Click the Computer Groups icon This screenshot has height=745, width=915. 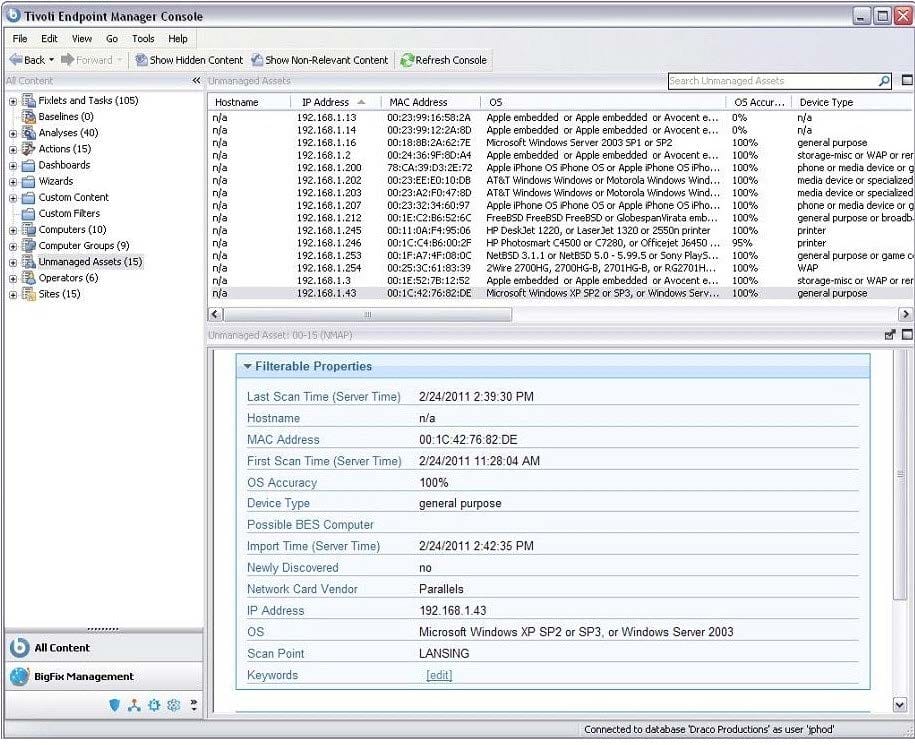click(29, 246)
